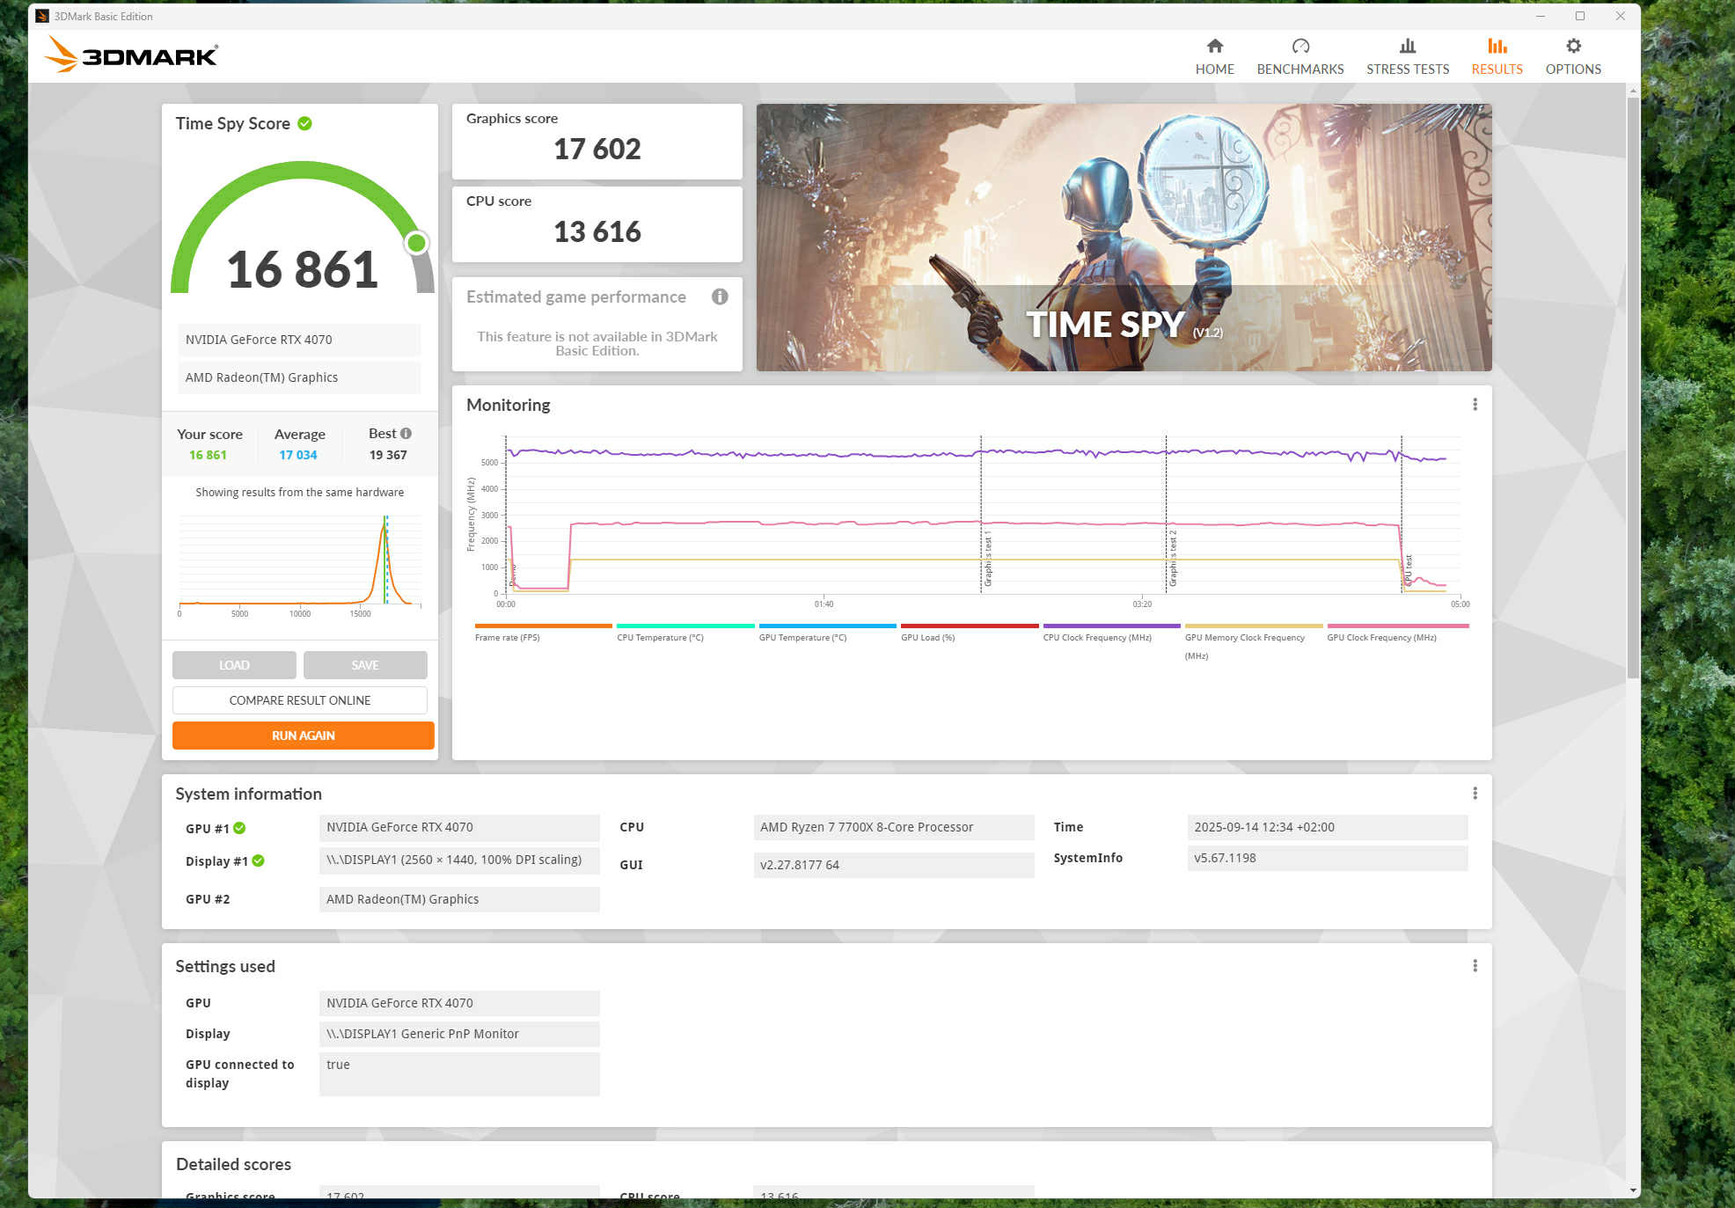Click the Best score 19 367
Screen dimensions: 1735x1208
pos(388,455)
